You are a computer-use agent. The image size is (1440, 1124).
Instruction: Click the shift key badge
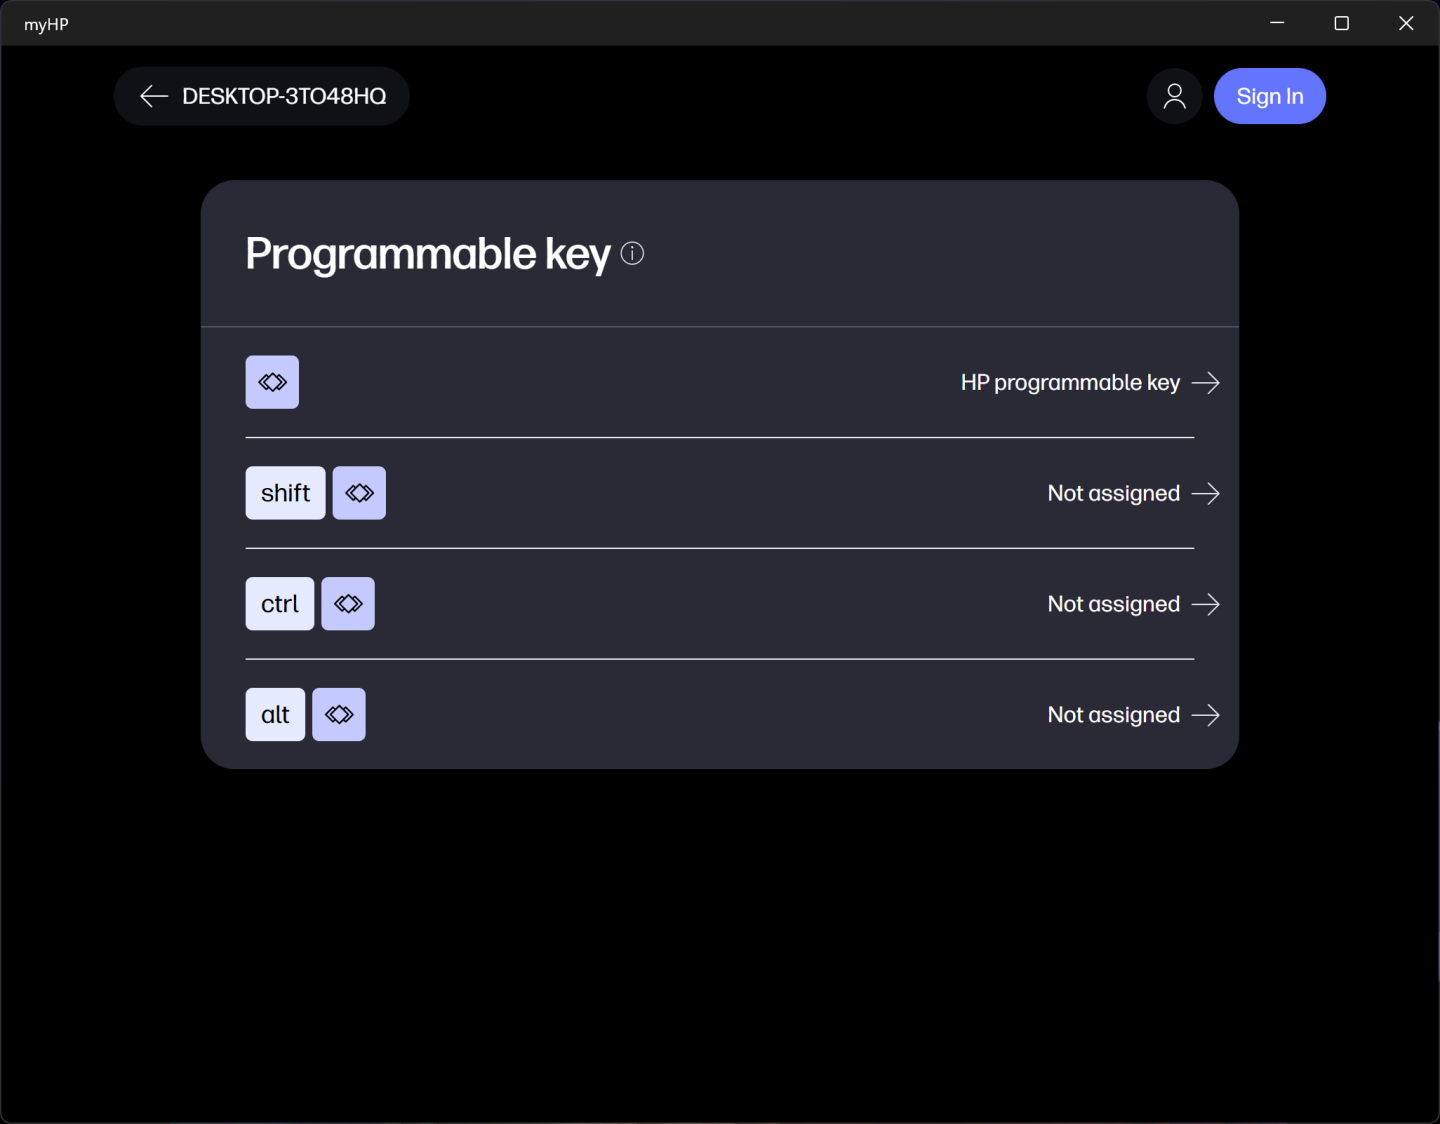point(285,493)
